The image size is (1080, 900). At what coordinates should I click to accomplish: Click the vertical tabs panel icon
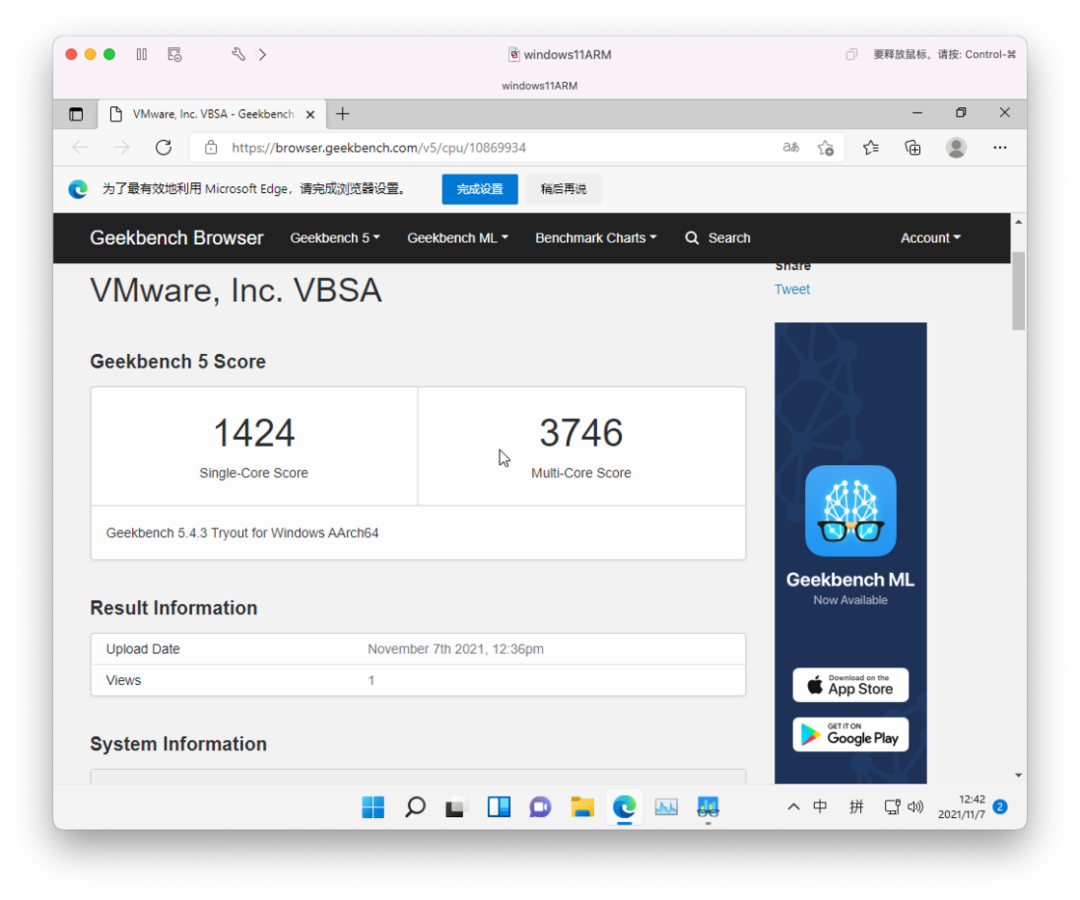pyautogui.click(x=76, y=114)
